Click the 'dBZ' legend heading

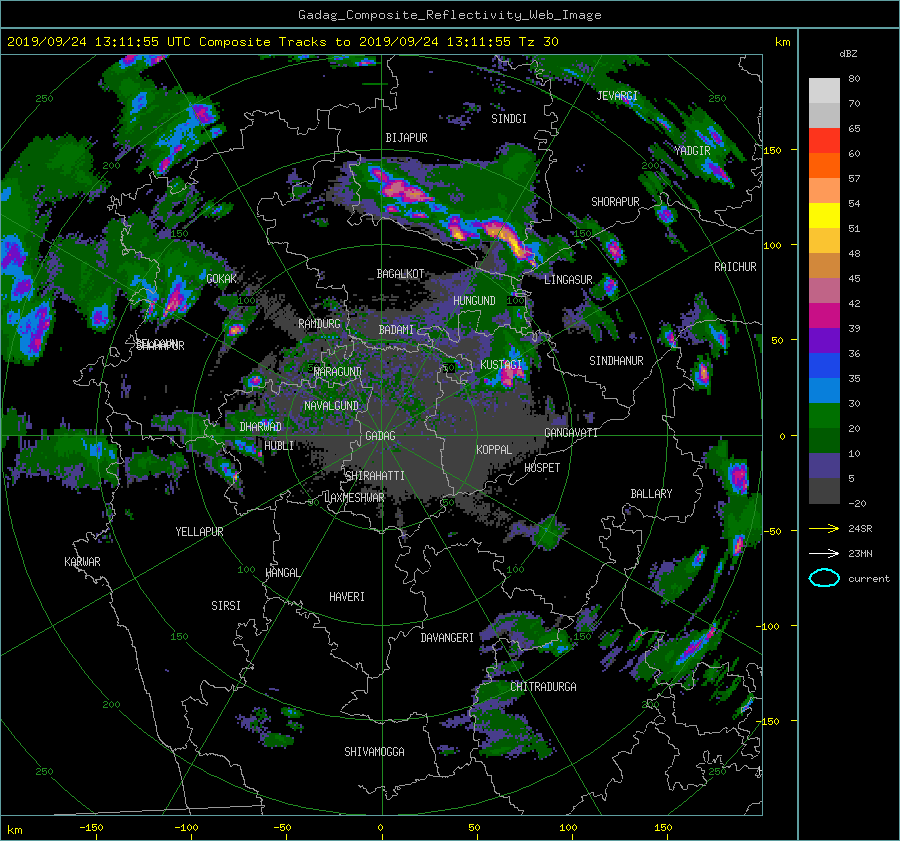[x=848, y=54]
